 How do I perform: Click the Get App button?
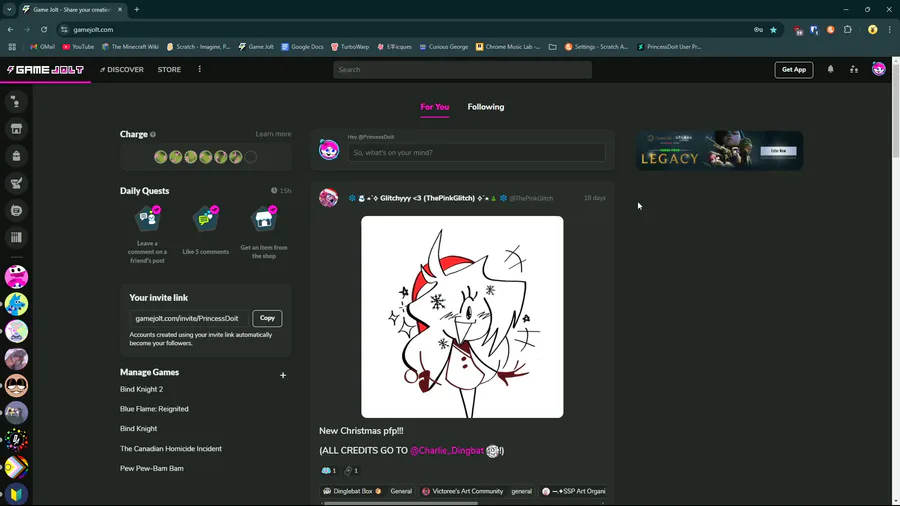click(794, 70)
